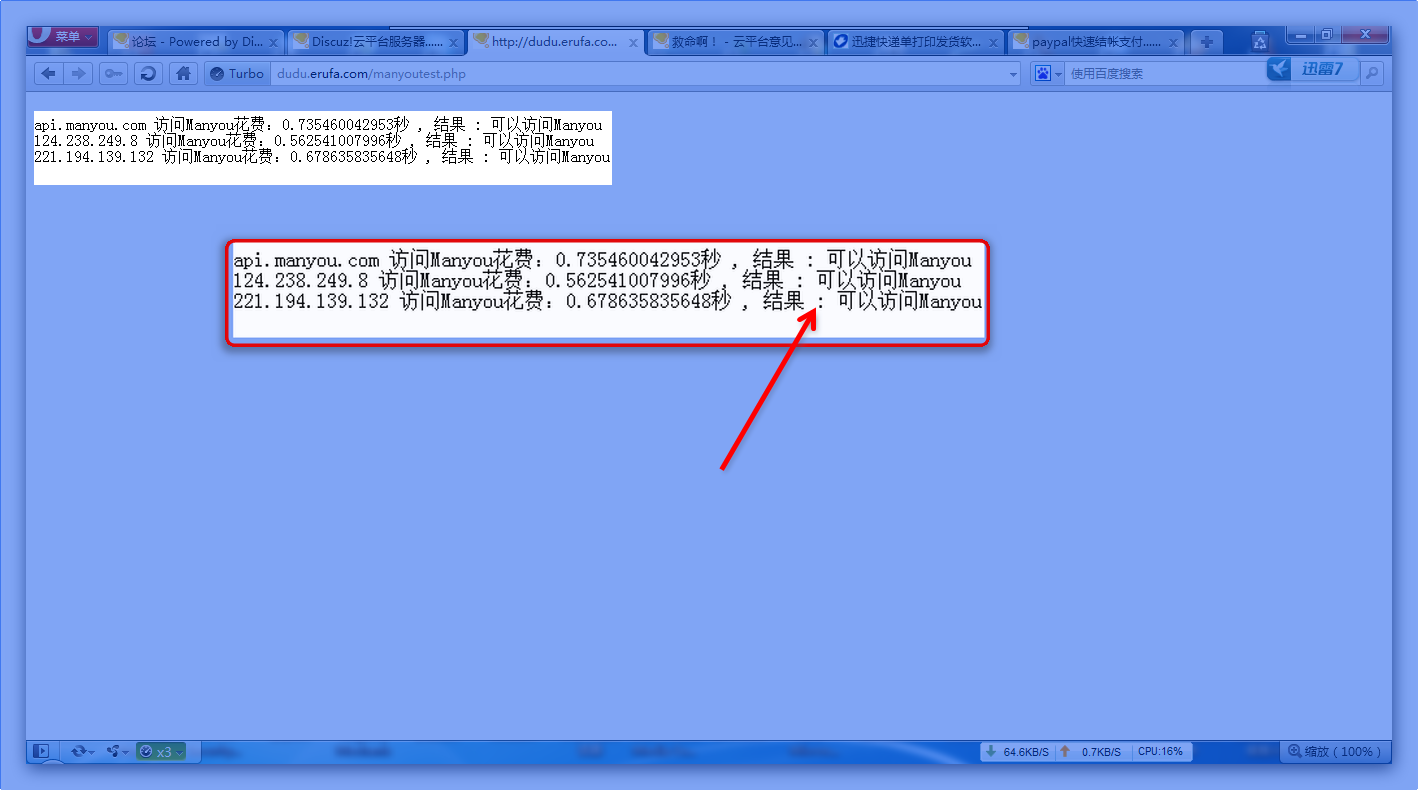The image size is (1418, 790).
Task: Toggle the side panel button in status bar
Action: [x=41, y=751]
